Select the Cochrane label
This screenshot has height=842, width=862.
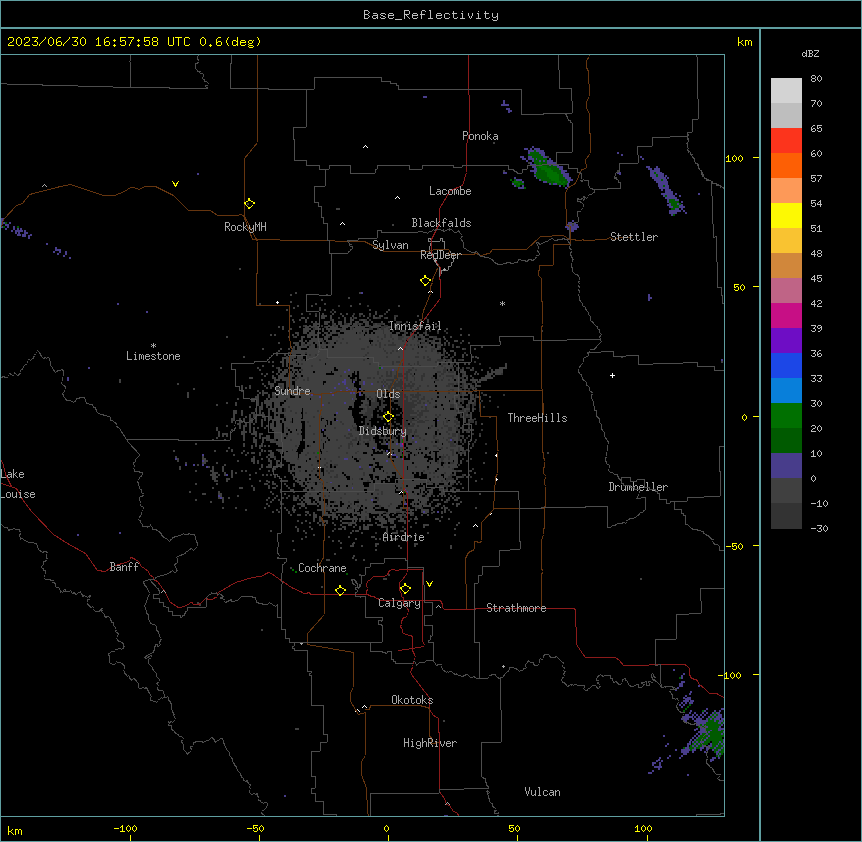322,568
